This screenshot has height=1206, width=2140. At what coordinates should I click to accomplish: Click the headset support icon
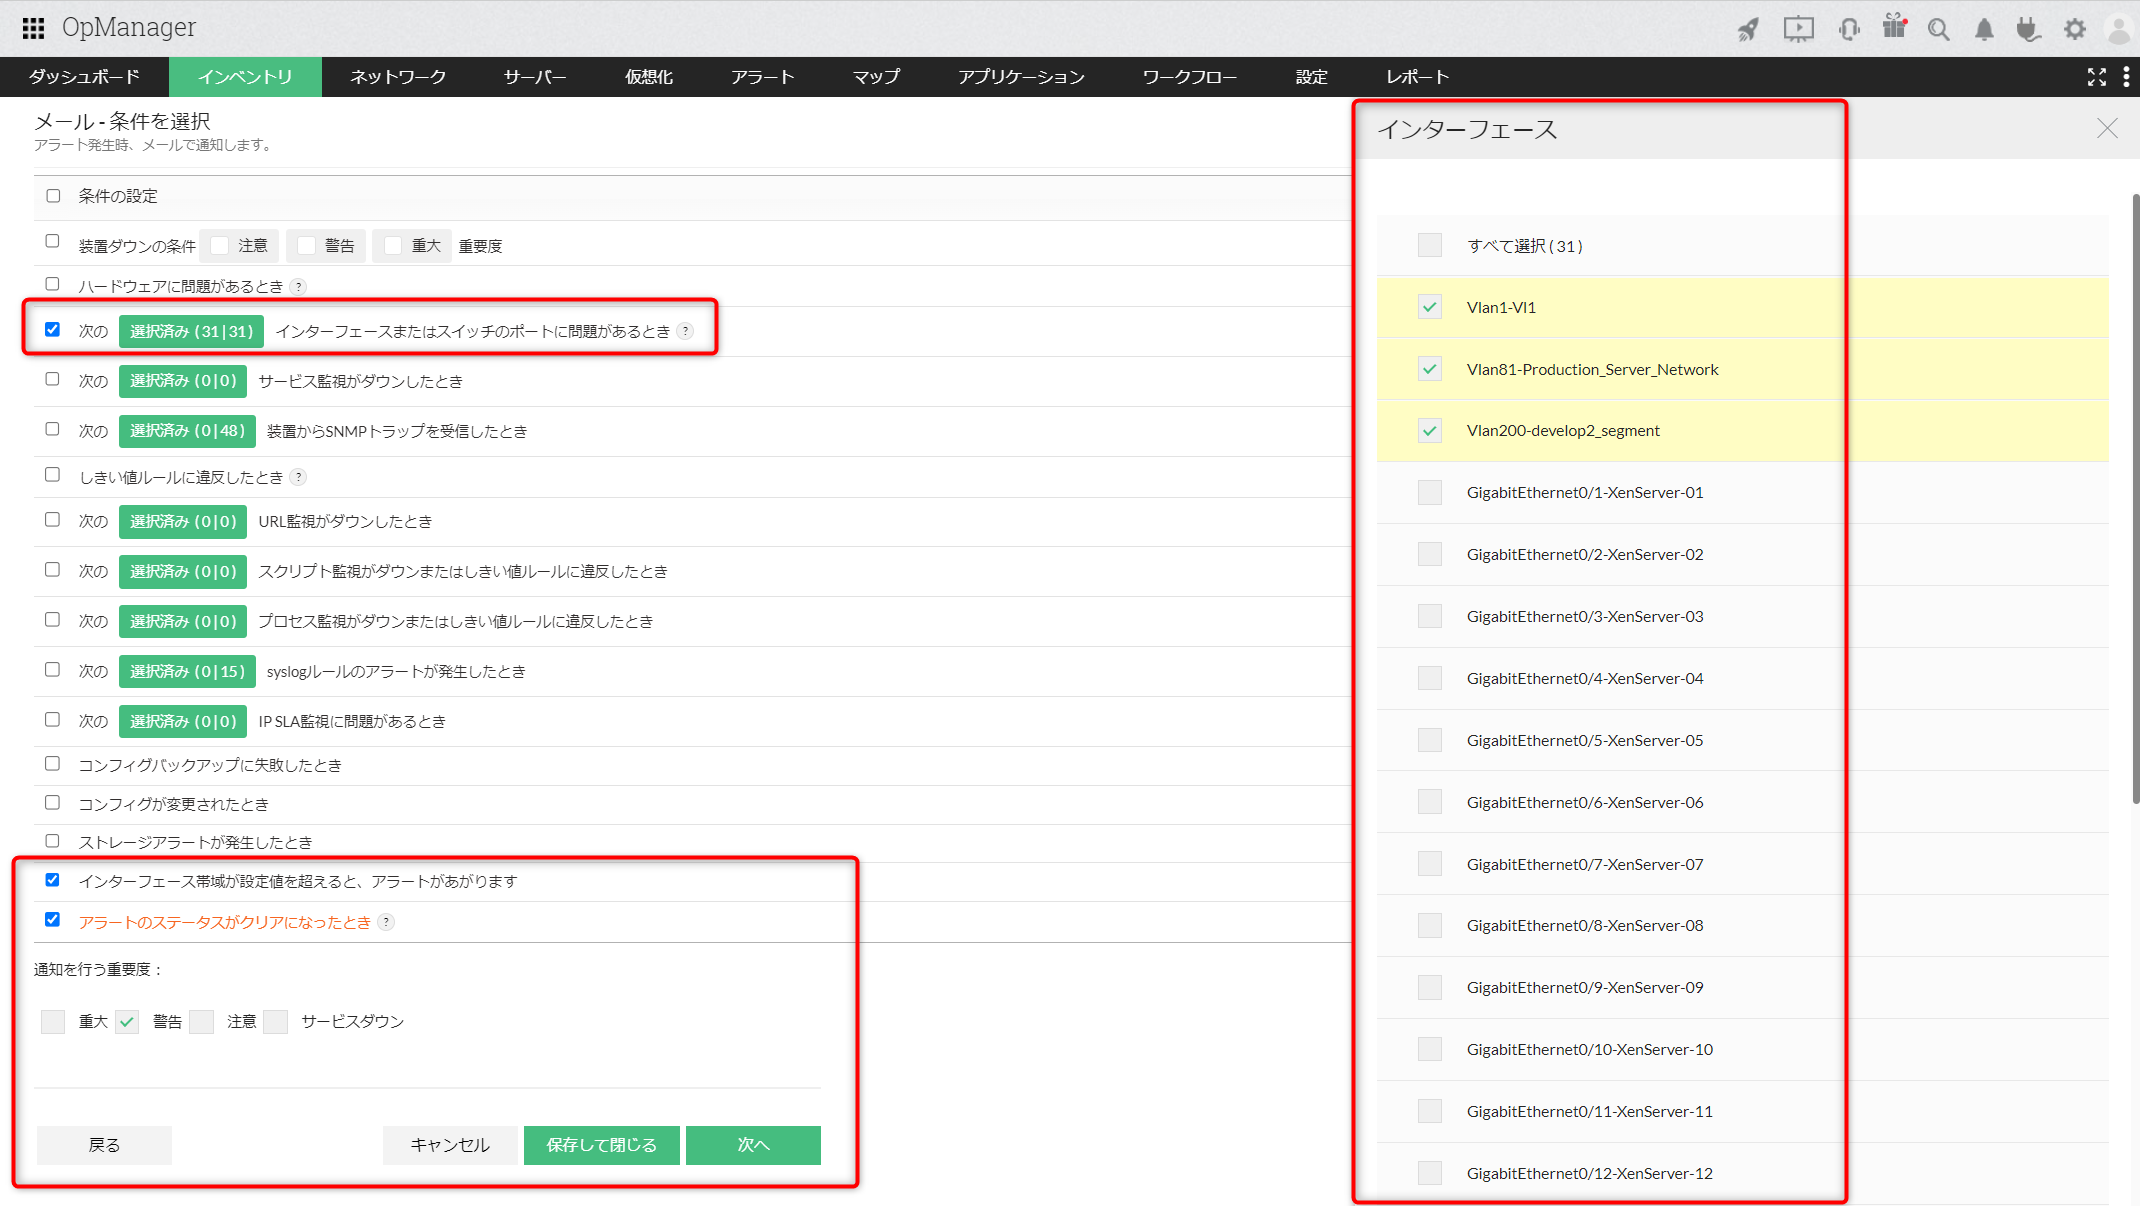coord(1848,29)
